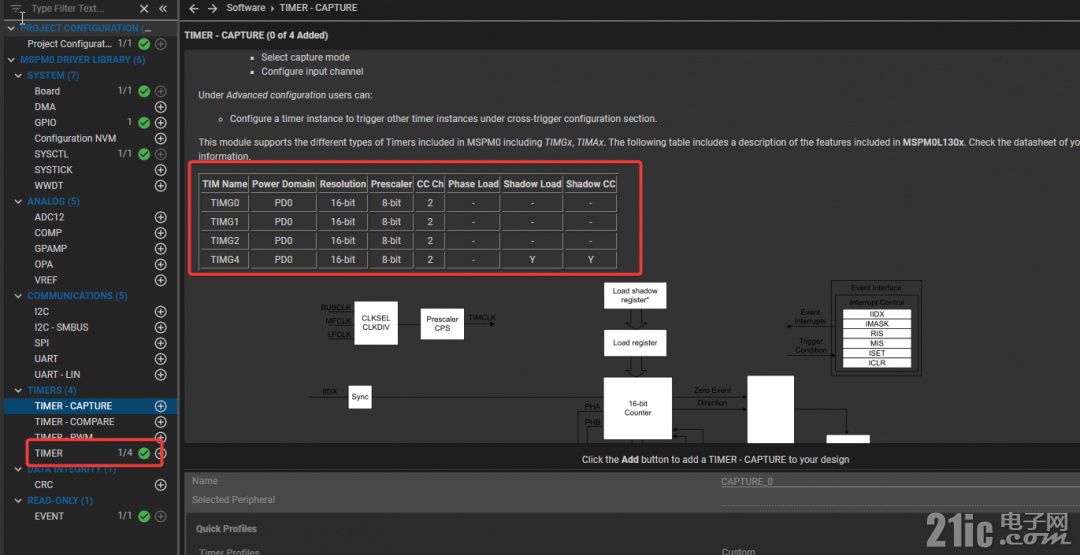Add TIMER - CAPTURE using the plus icon

(160, 406)
